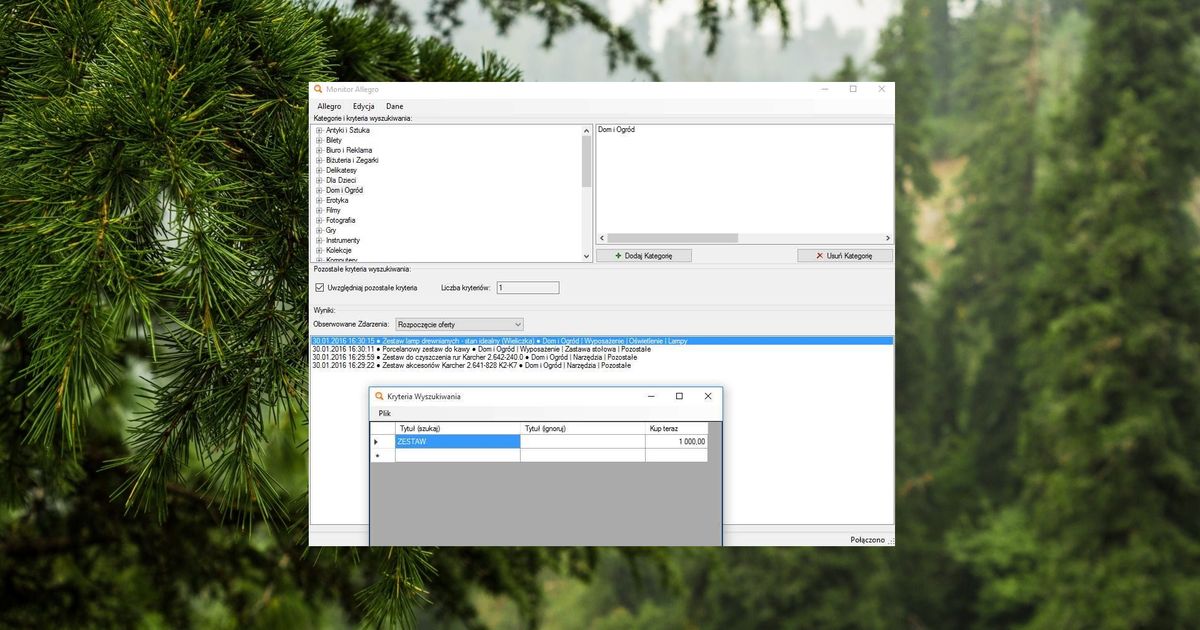Click the Liczba kryteriów input field
Image resolution: width=1200 pixels, height=630 pixels.
pos(527,287)
